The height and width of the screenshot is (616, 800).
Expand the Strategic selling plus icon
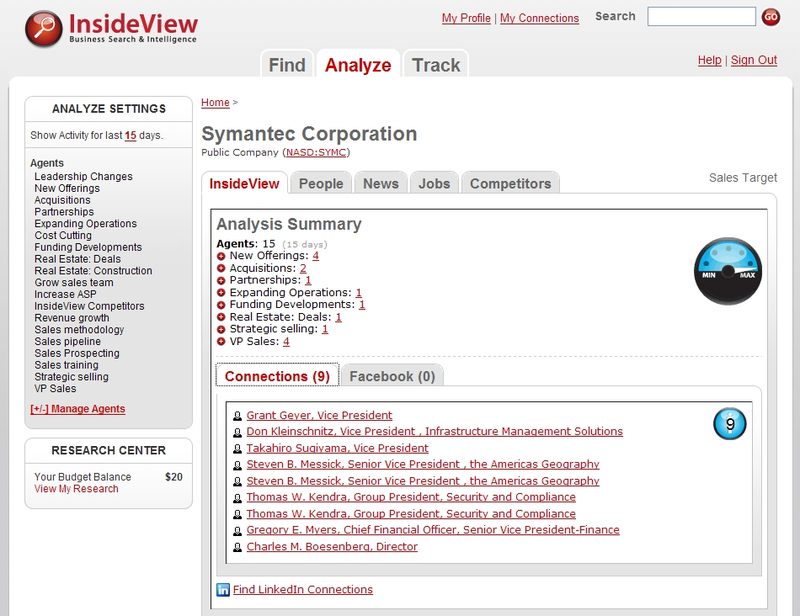coord(221,329)
